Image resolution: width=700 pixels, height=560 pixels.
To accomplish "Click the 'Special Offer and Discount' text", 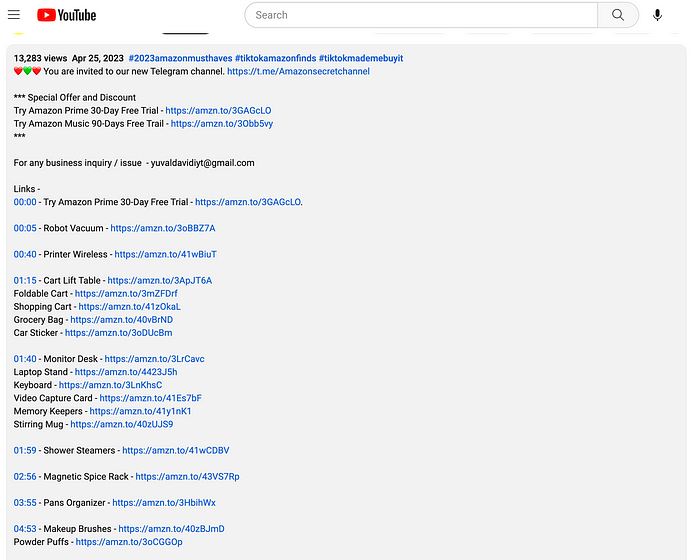I will [82, 97].
